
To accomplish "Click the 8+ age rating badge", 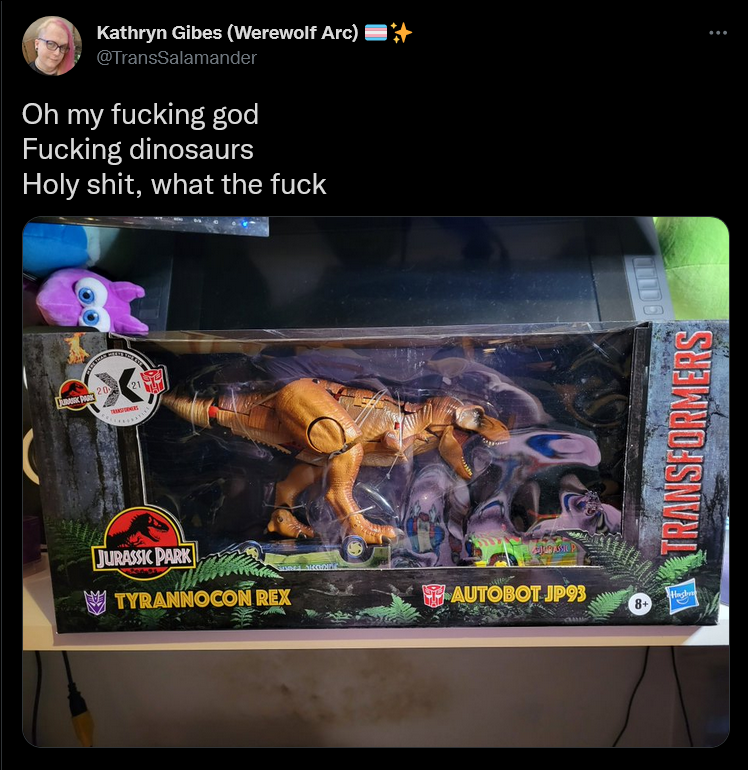I will (640, 604).
